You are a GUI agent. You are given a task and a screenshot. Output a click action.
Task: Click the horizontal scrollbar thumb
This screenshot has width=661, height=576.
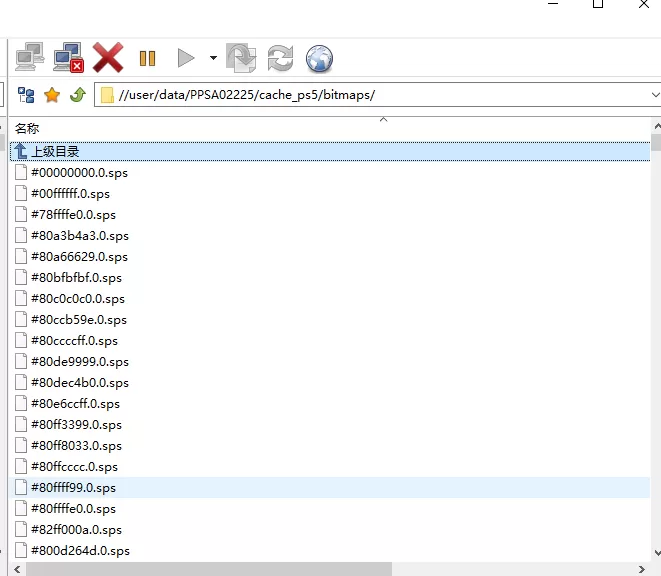click(x=209, y=569)
